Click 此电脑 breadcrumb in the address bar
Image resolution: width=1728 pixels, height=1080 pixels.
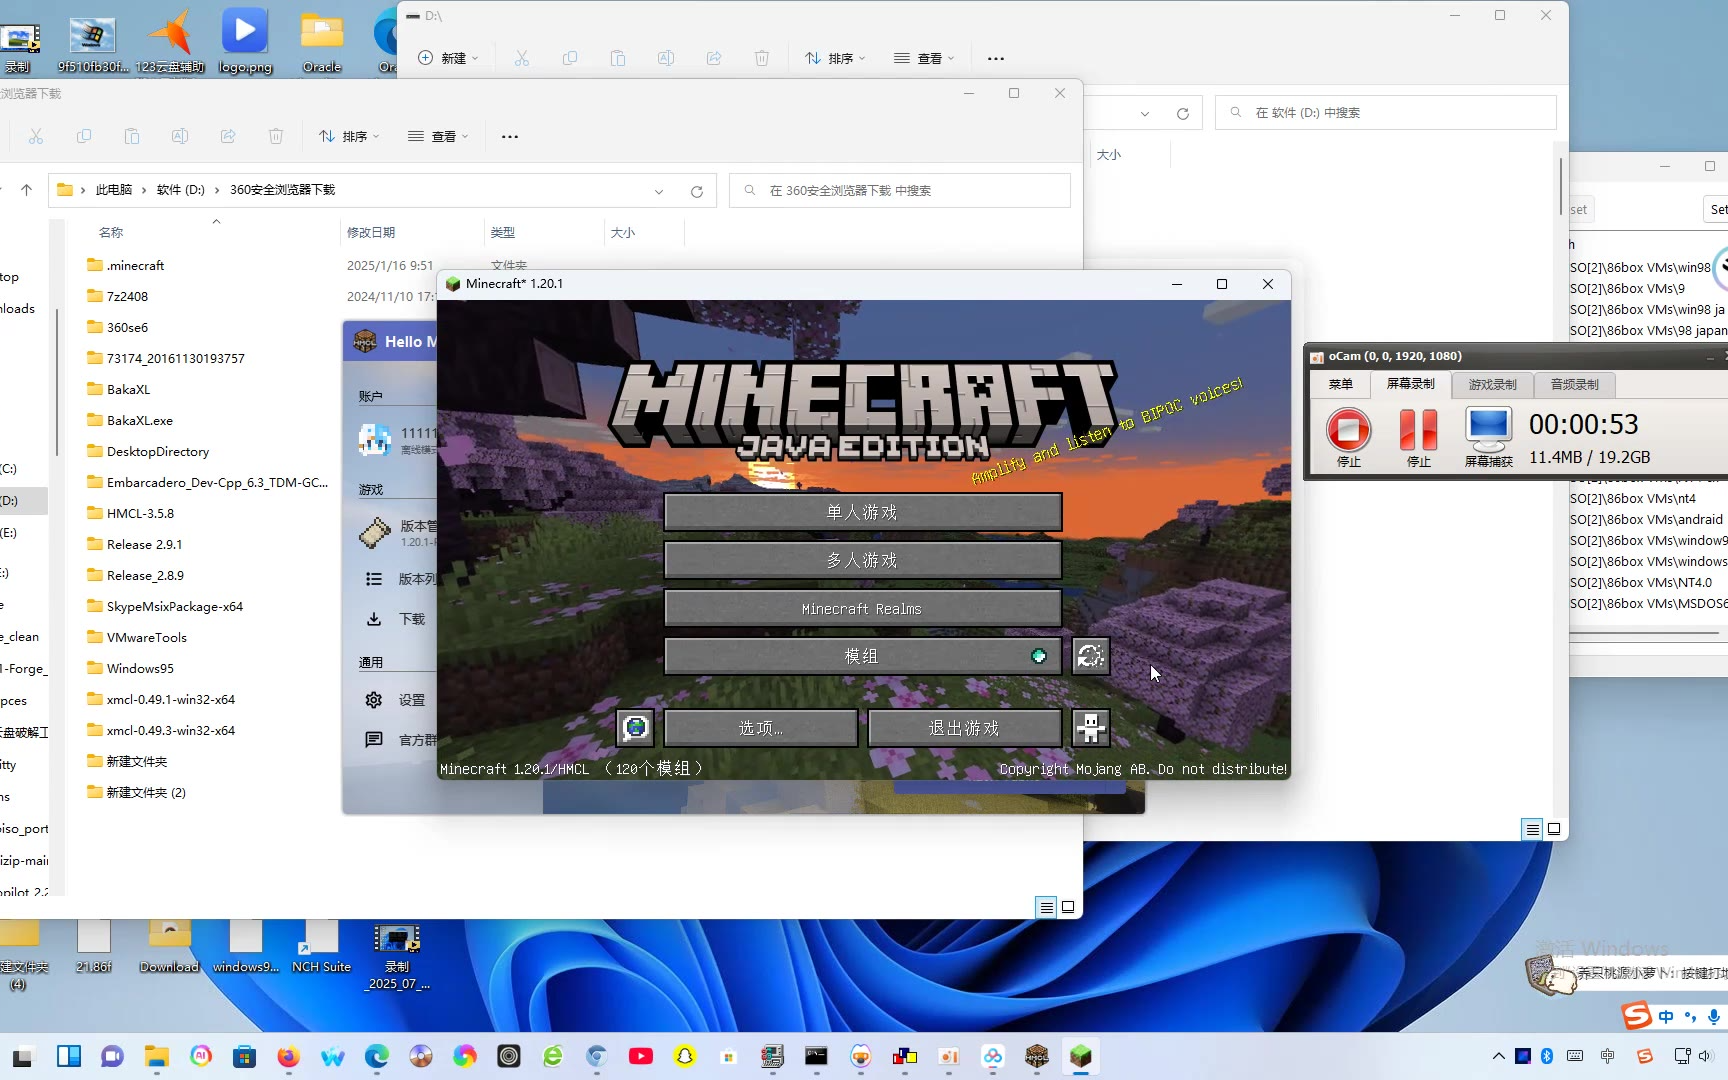point(114,190)
